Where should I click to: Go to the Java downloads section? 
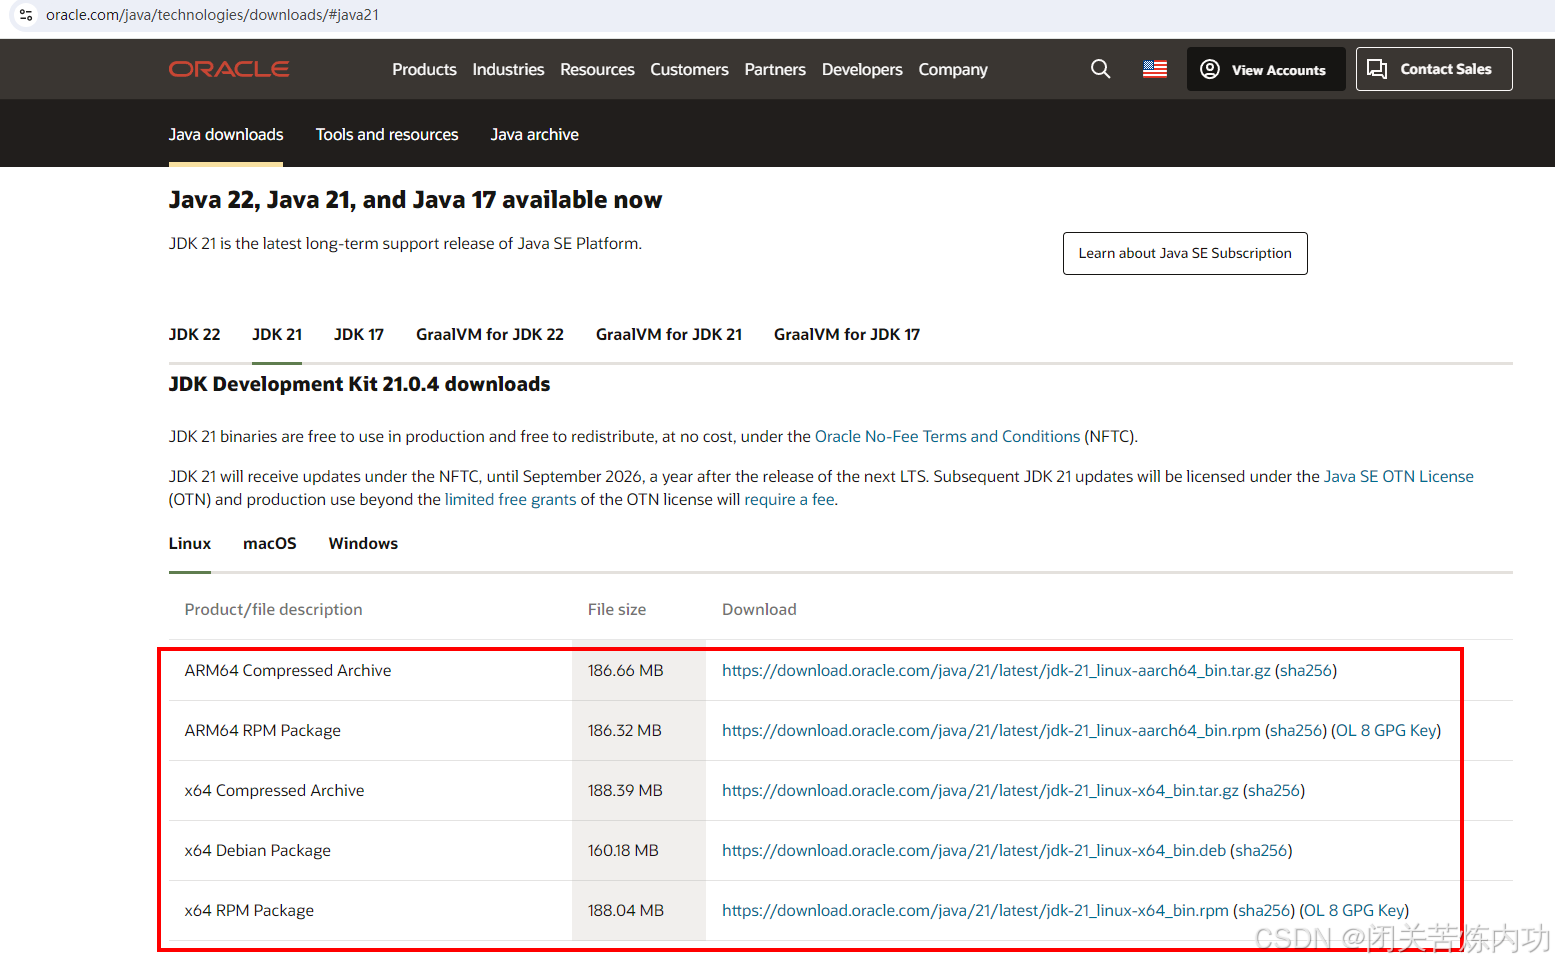[x=226, y=134]
